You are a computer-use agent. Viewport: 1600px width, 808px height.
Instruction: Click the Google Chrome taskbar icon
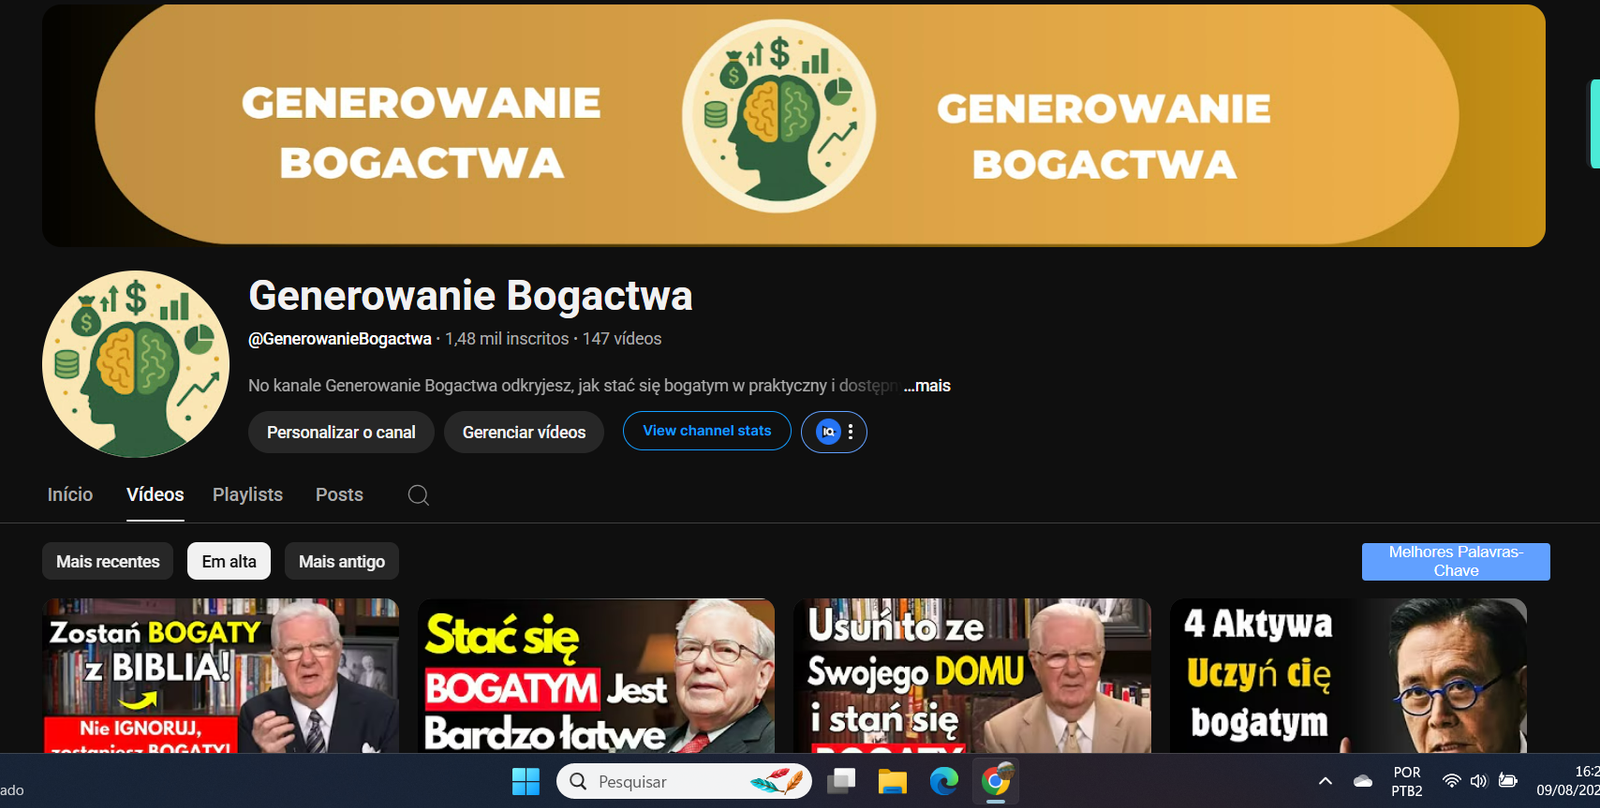(x=996, y=781)
